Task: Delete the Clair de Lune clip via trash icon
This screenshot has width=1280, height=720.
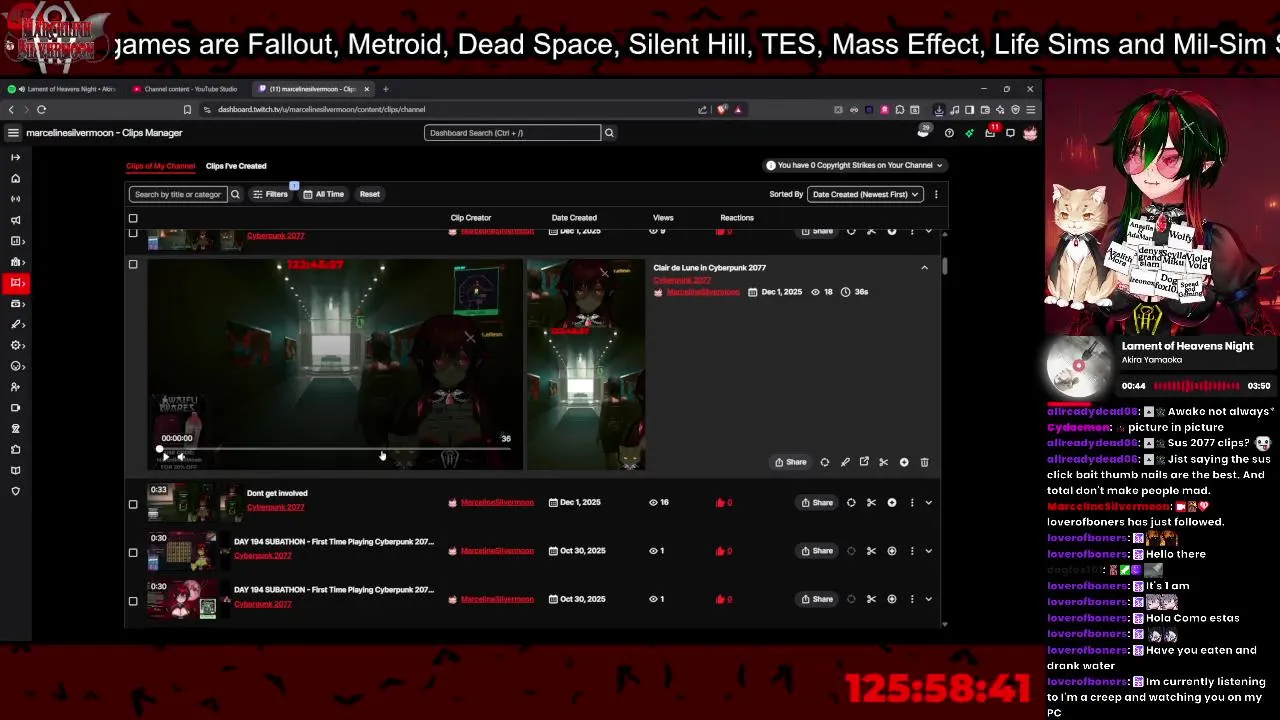Action: pyautogui.click(x=924, y=462)
